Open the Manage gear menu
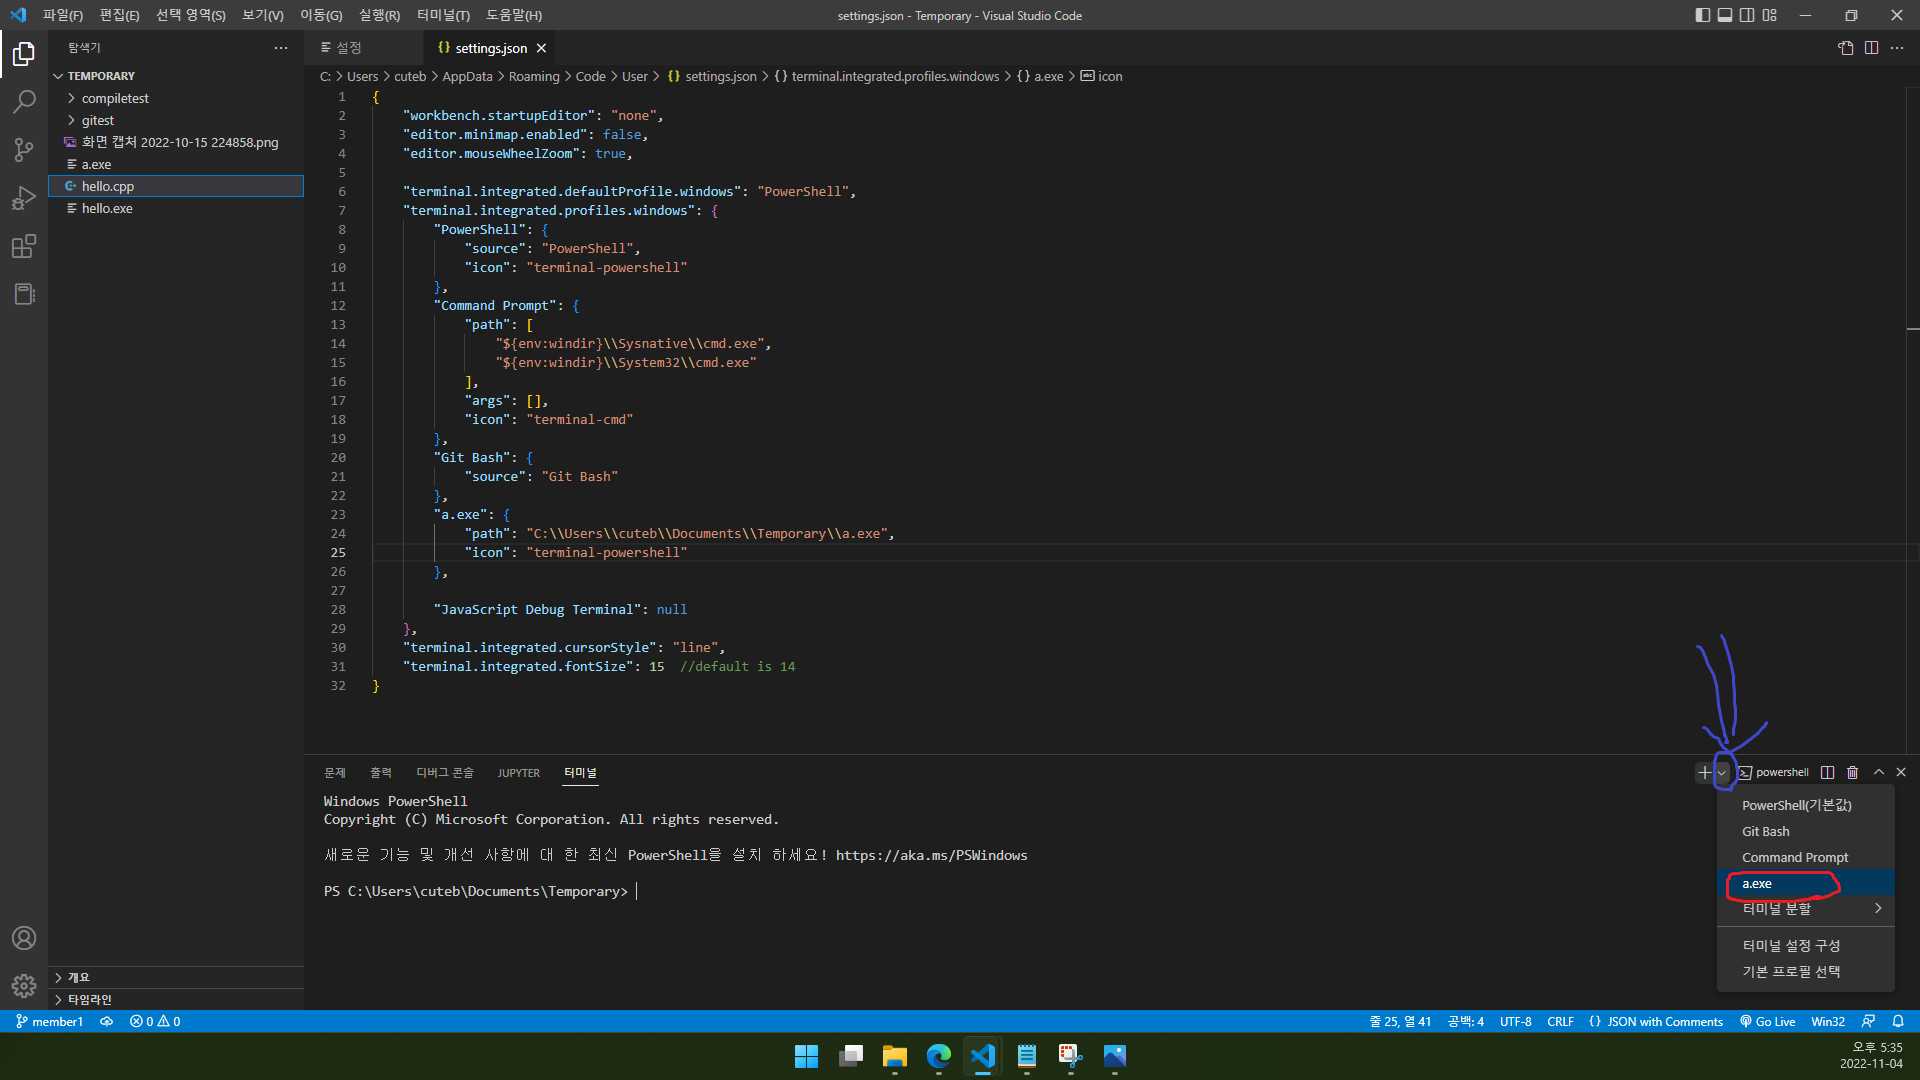This screenshot has height=1080, width=1920. point(24,986)
